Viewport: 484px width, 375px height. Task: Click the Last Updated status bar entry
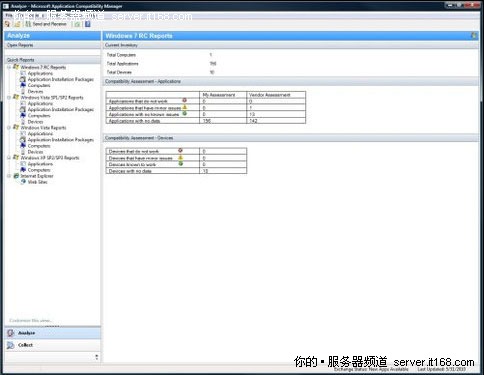click(442, 369)
